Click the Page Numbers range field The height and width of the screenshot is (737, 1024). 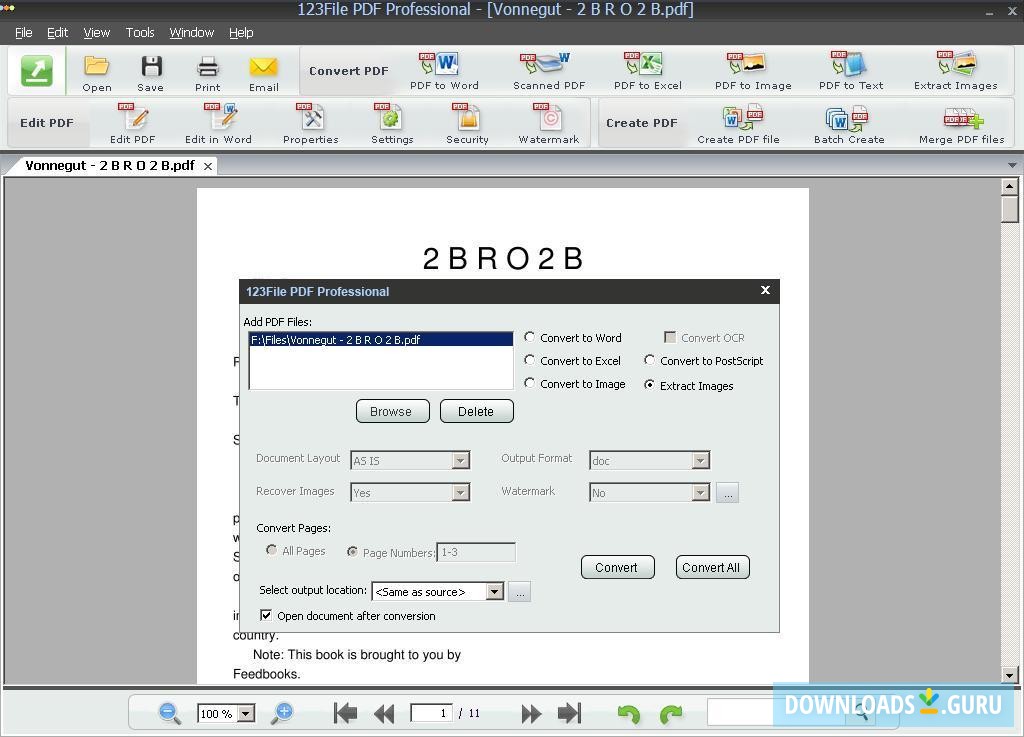pyautogui.click(x=476, y=552)
